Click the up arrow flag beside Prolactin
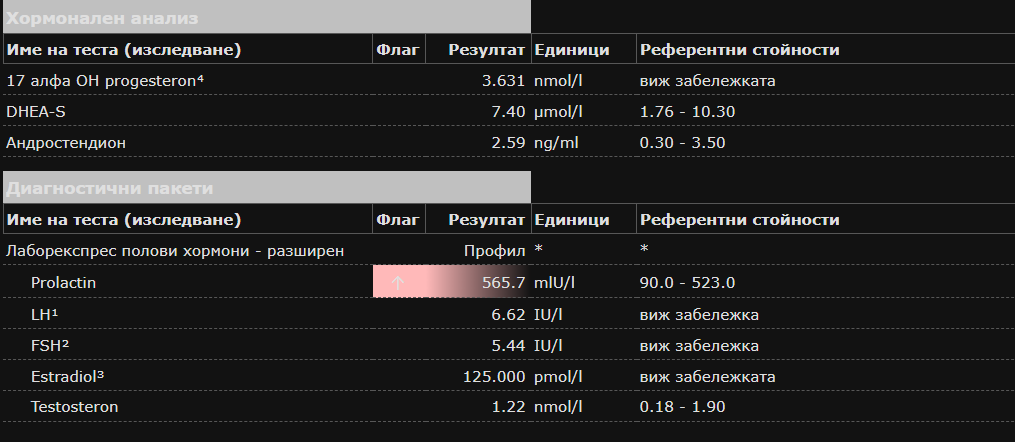Viewport: 1015px width, 442px height. click(x=397, y=283)
